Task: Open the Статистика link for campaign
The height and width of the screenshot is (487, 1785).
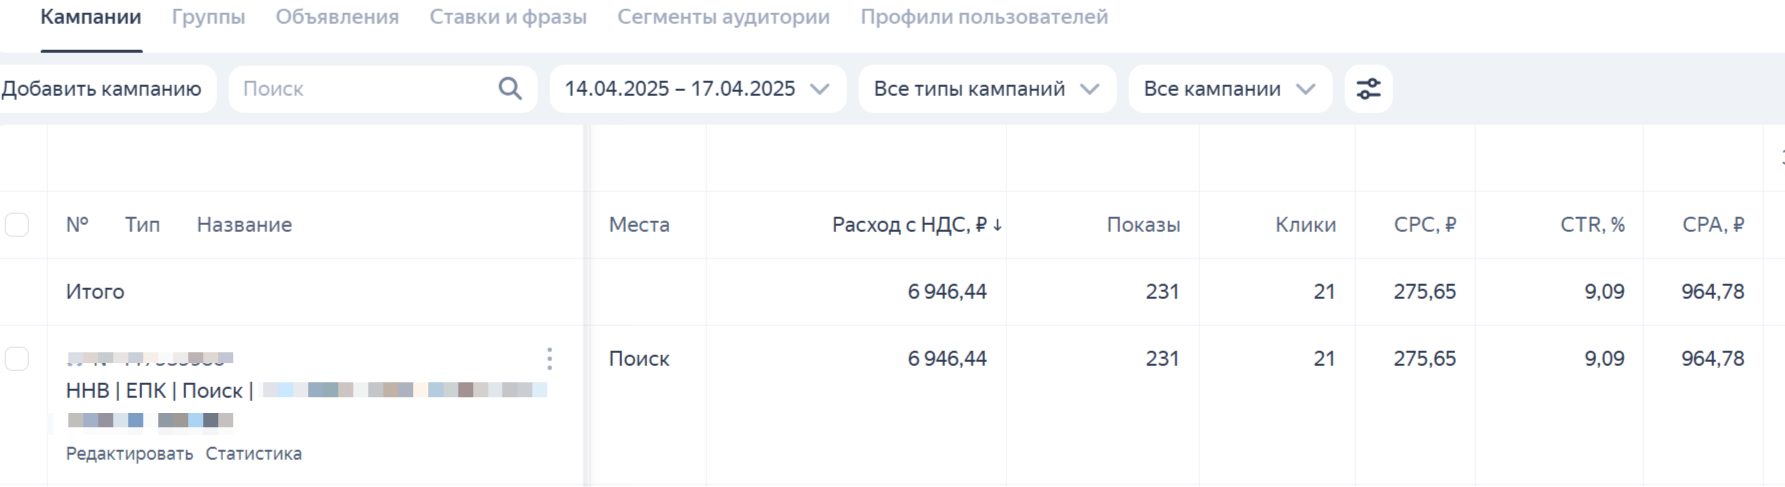Action: (254, 454)
